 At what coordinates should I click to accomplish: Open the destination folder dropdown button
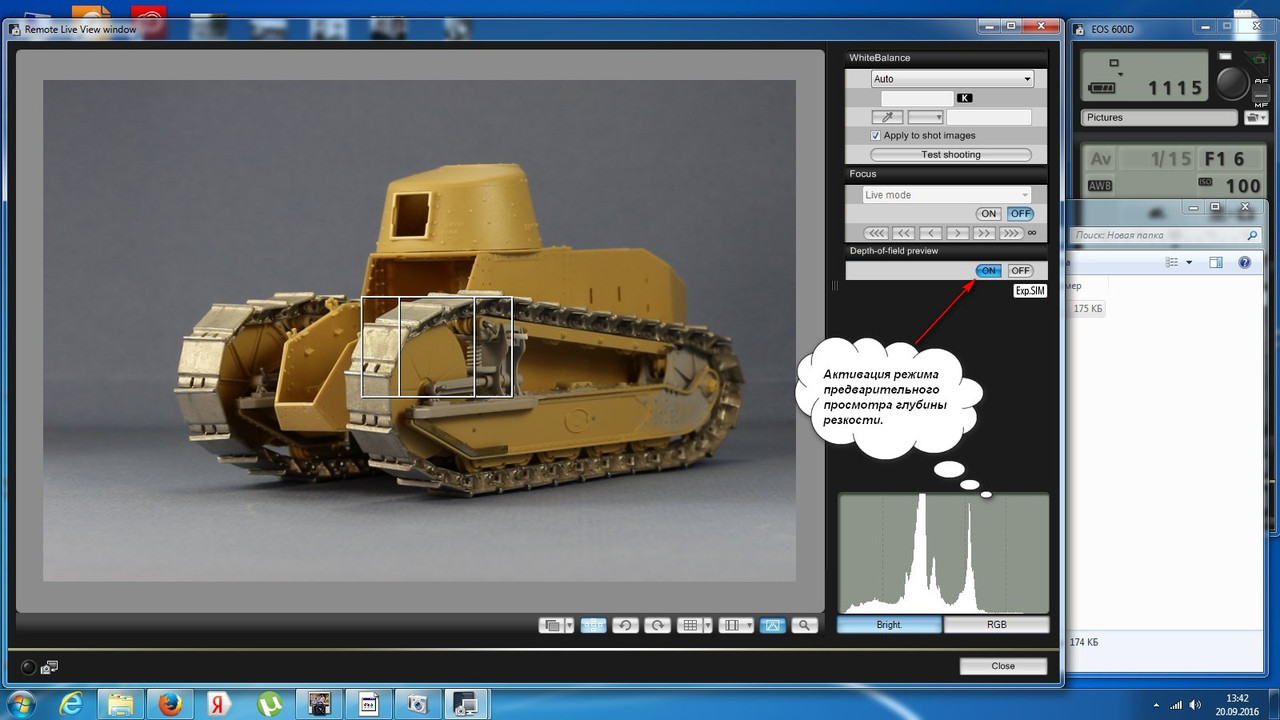(1256, 117)
